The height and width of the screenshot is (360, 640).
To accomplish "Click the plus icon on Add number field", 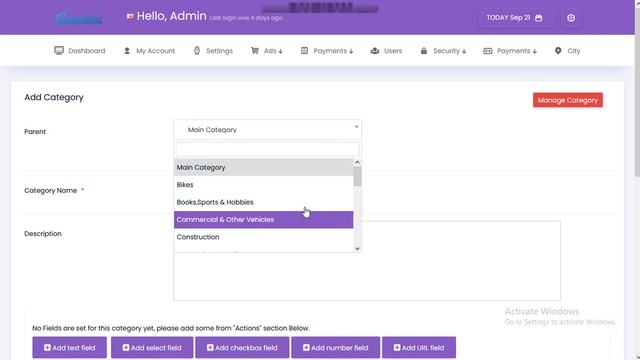I will point(306,348).
